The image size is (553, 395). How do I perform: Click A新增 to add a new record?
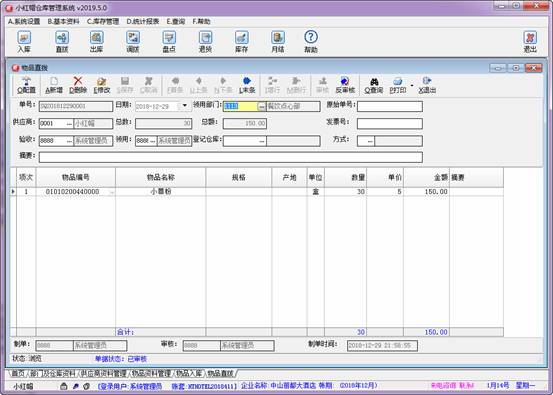[54, 85]
